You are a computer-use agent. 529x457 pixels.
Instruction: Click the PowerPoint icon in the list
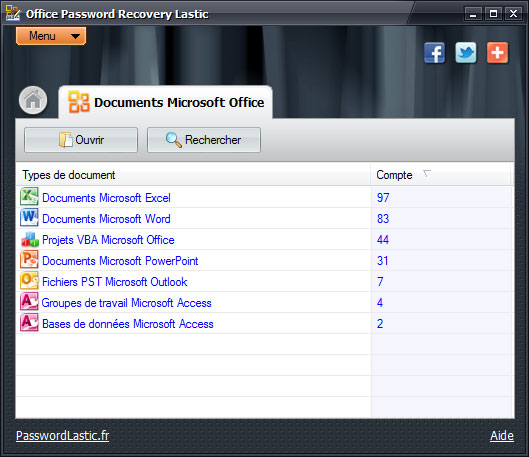pyautogui.click(x=29, y=260)
